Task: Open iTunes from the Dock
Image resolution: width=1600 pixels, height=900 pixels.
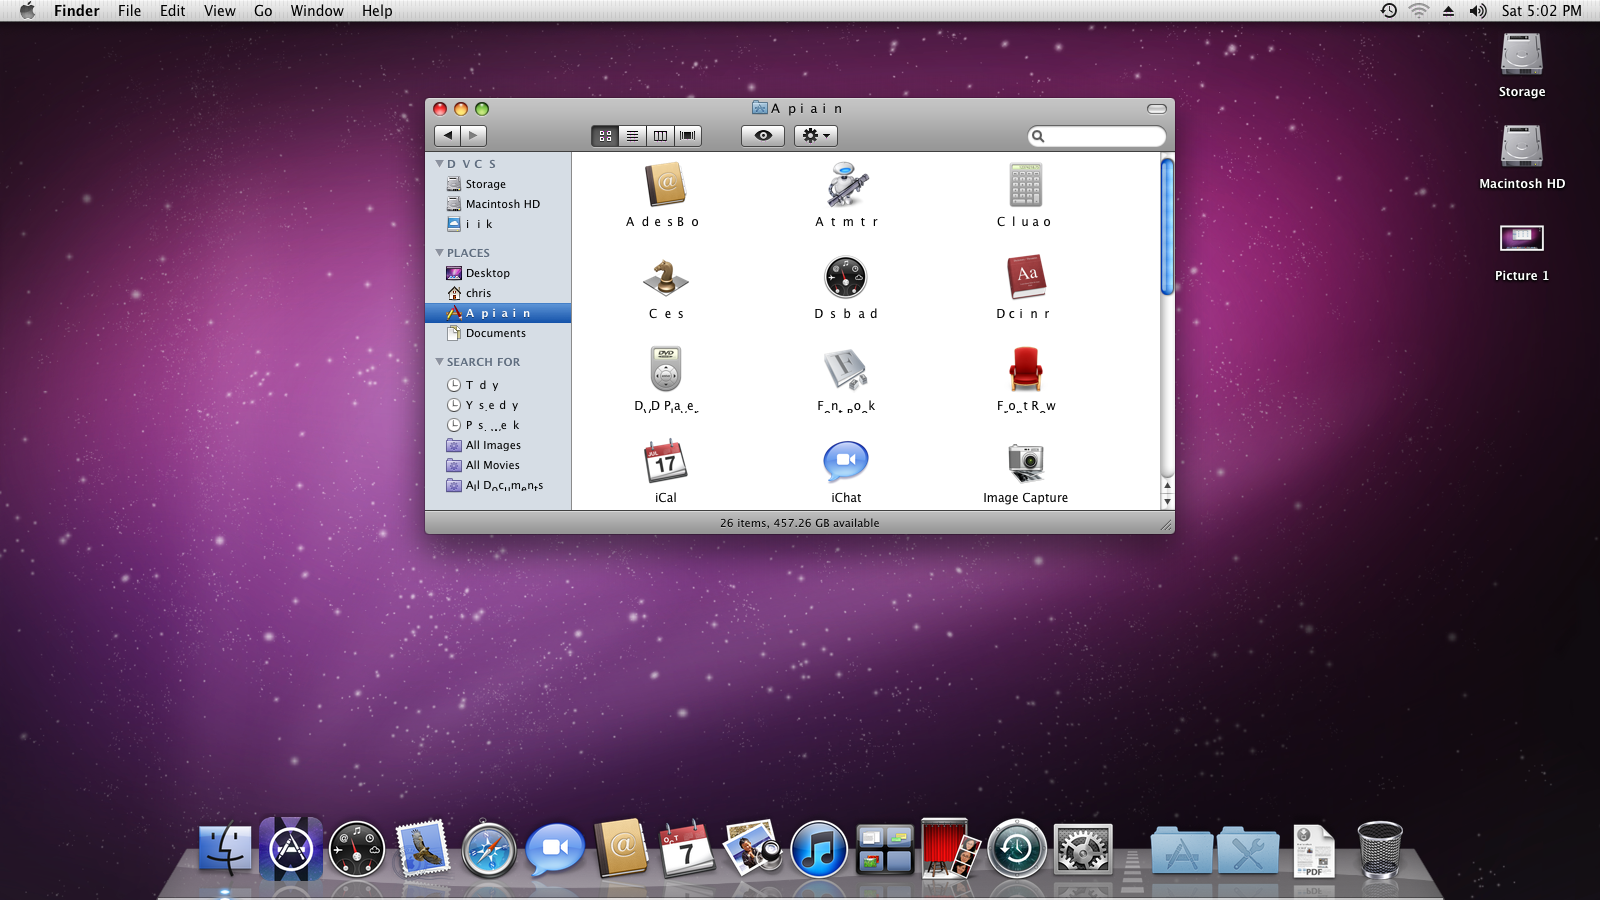Action: coord(818,850)
